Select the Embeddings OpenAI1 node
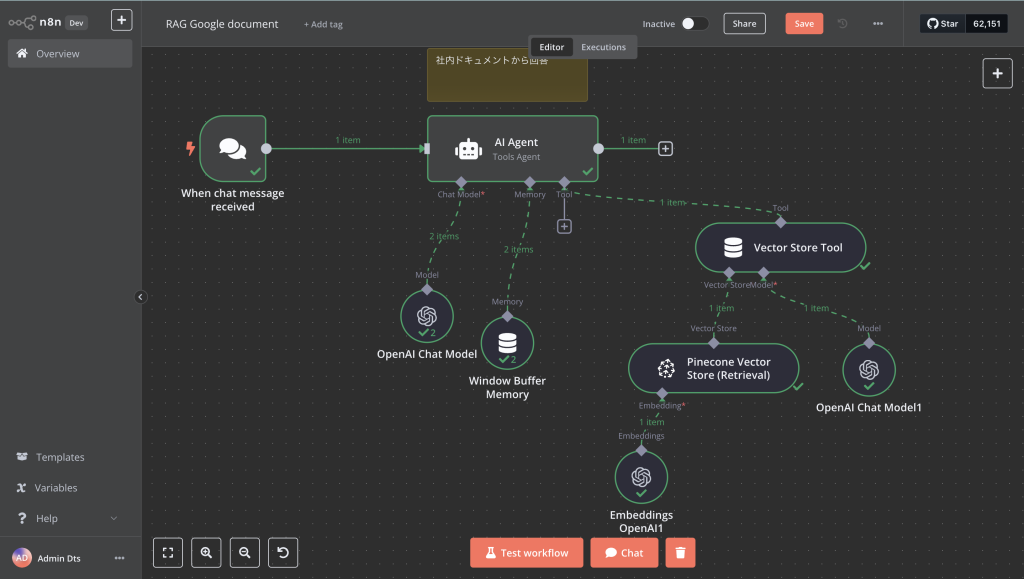 point(641,477)
